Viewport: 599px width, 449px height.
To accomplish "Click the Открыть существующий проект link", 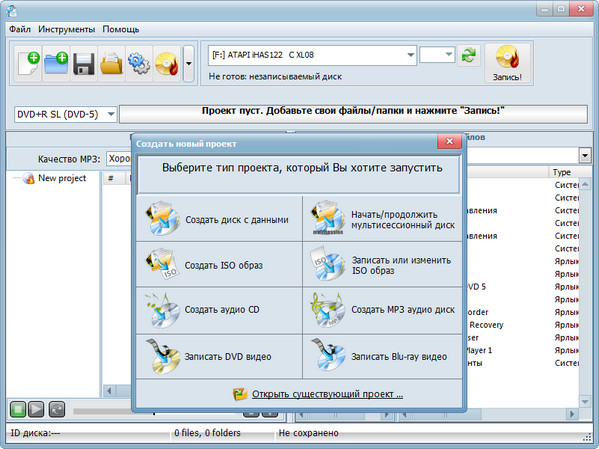I will click(327, 394).
